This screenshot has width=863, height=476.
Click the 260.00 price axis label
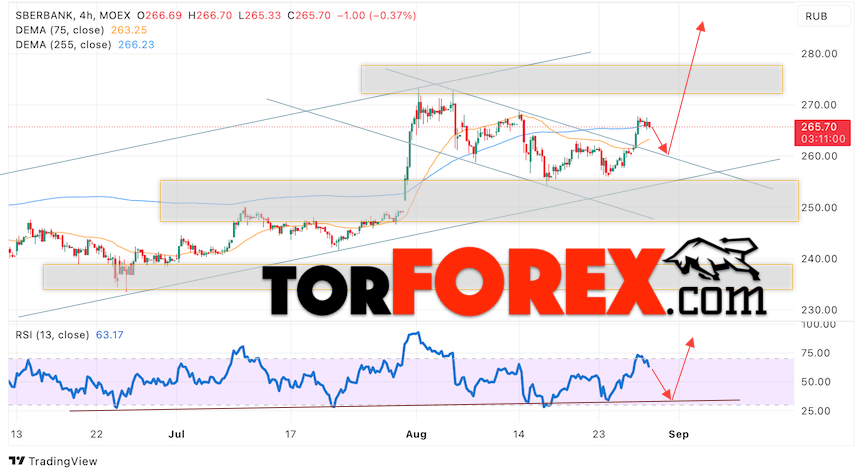pyautogui.click(x=820, y=156)
